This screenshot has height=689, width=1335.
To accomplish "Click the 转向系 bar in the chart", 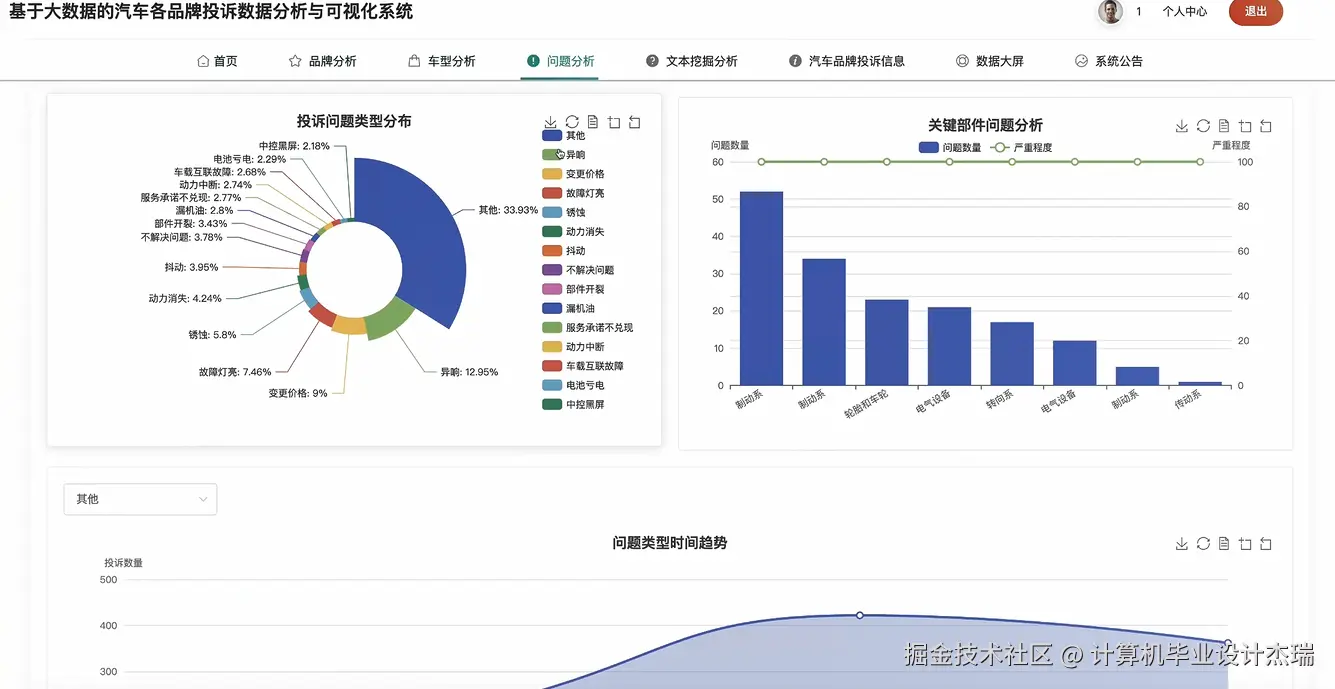I will click(x=1012, y=354).
